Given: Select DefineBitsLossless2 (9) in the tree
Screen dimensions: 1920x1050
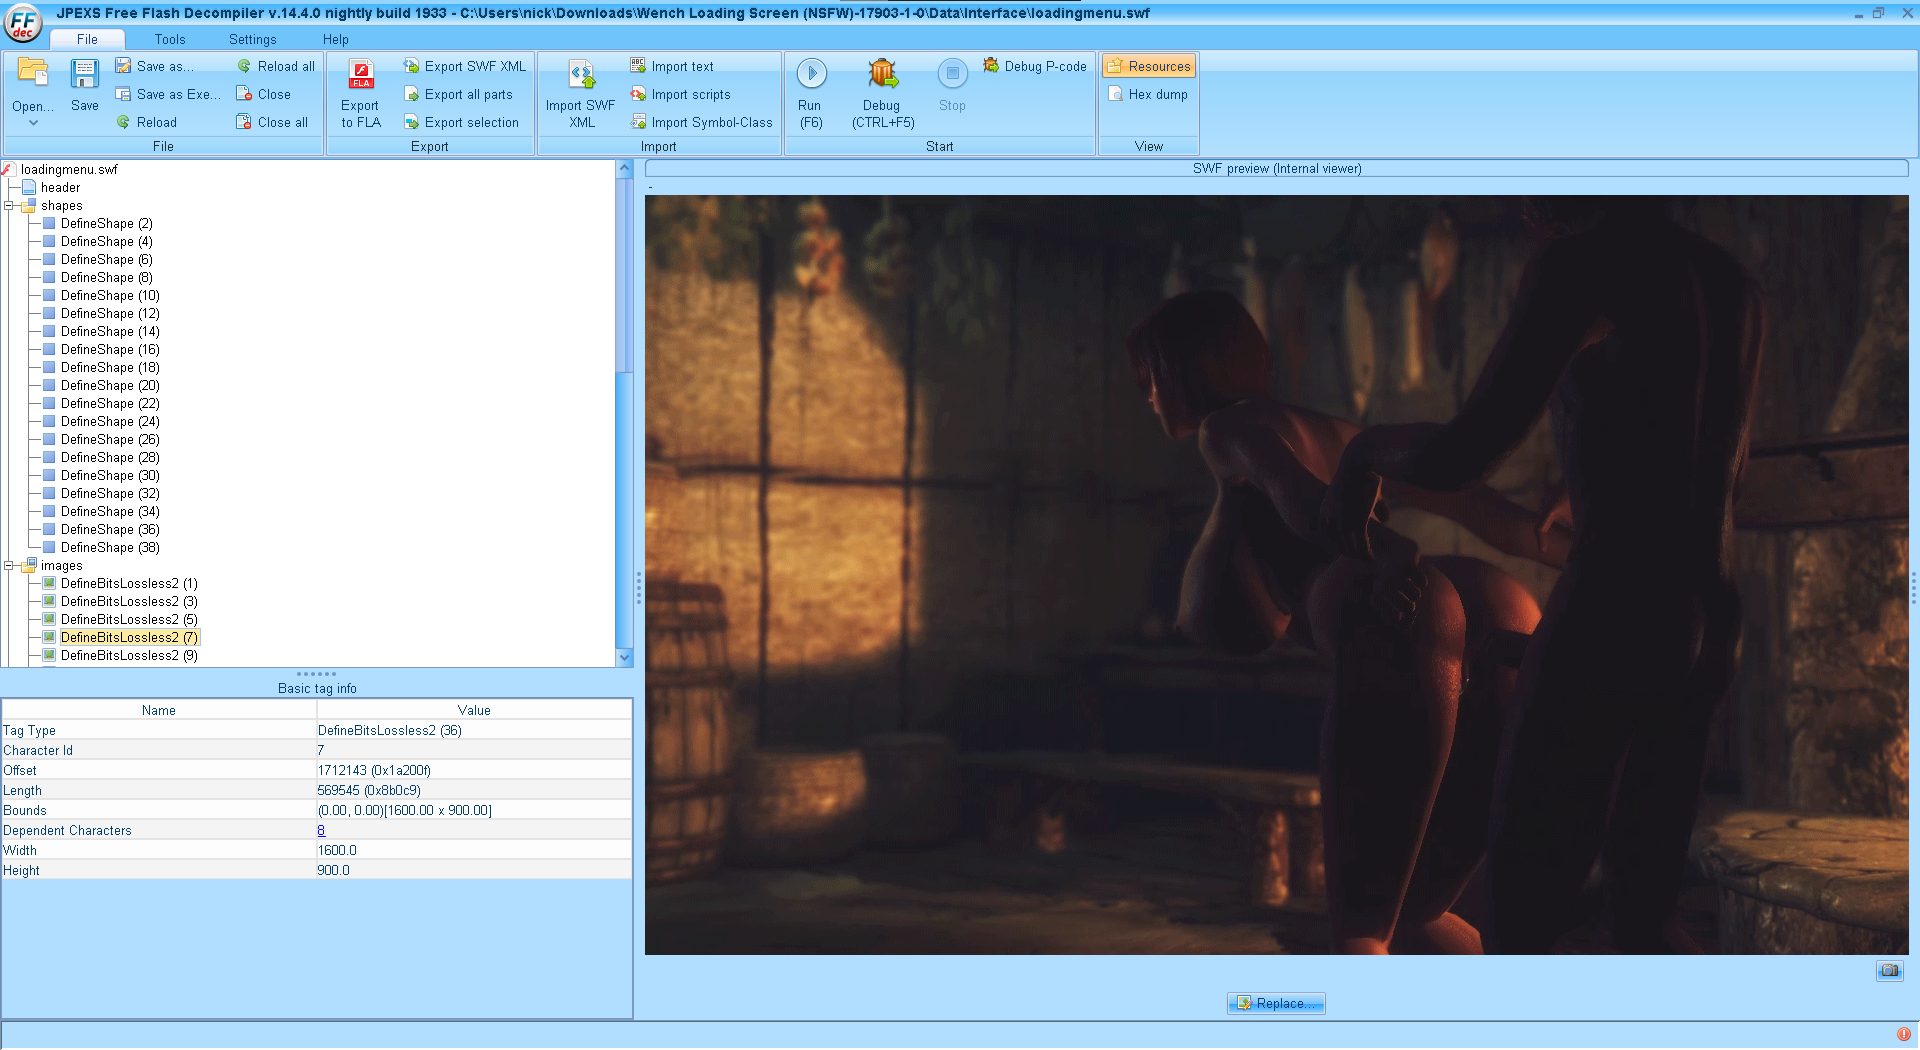Looking at the screenshot, I should click(129, 656).
